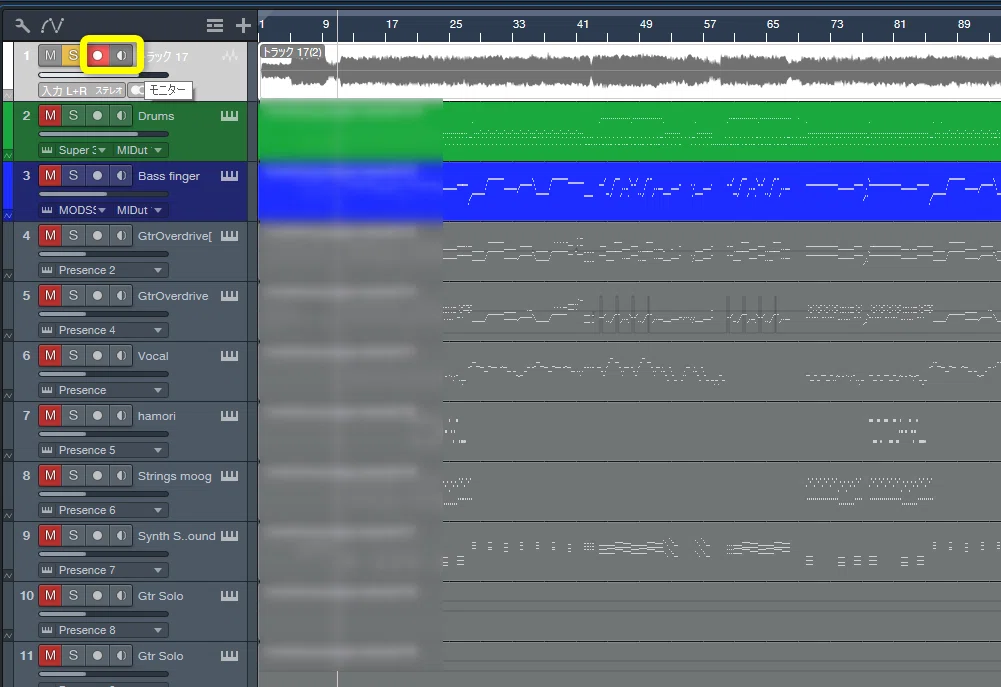Add a new track with plus icon
The image size is (1001, 687).
tap(243, 26)
